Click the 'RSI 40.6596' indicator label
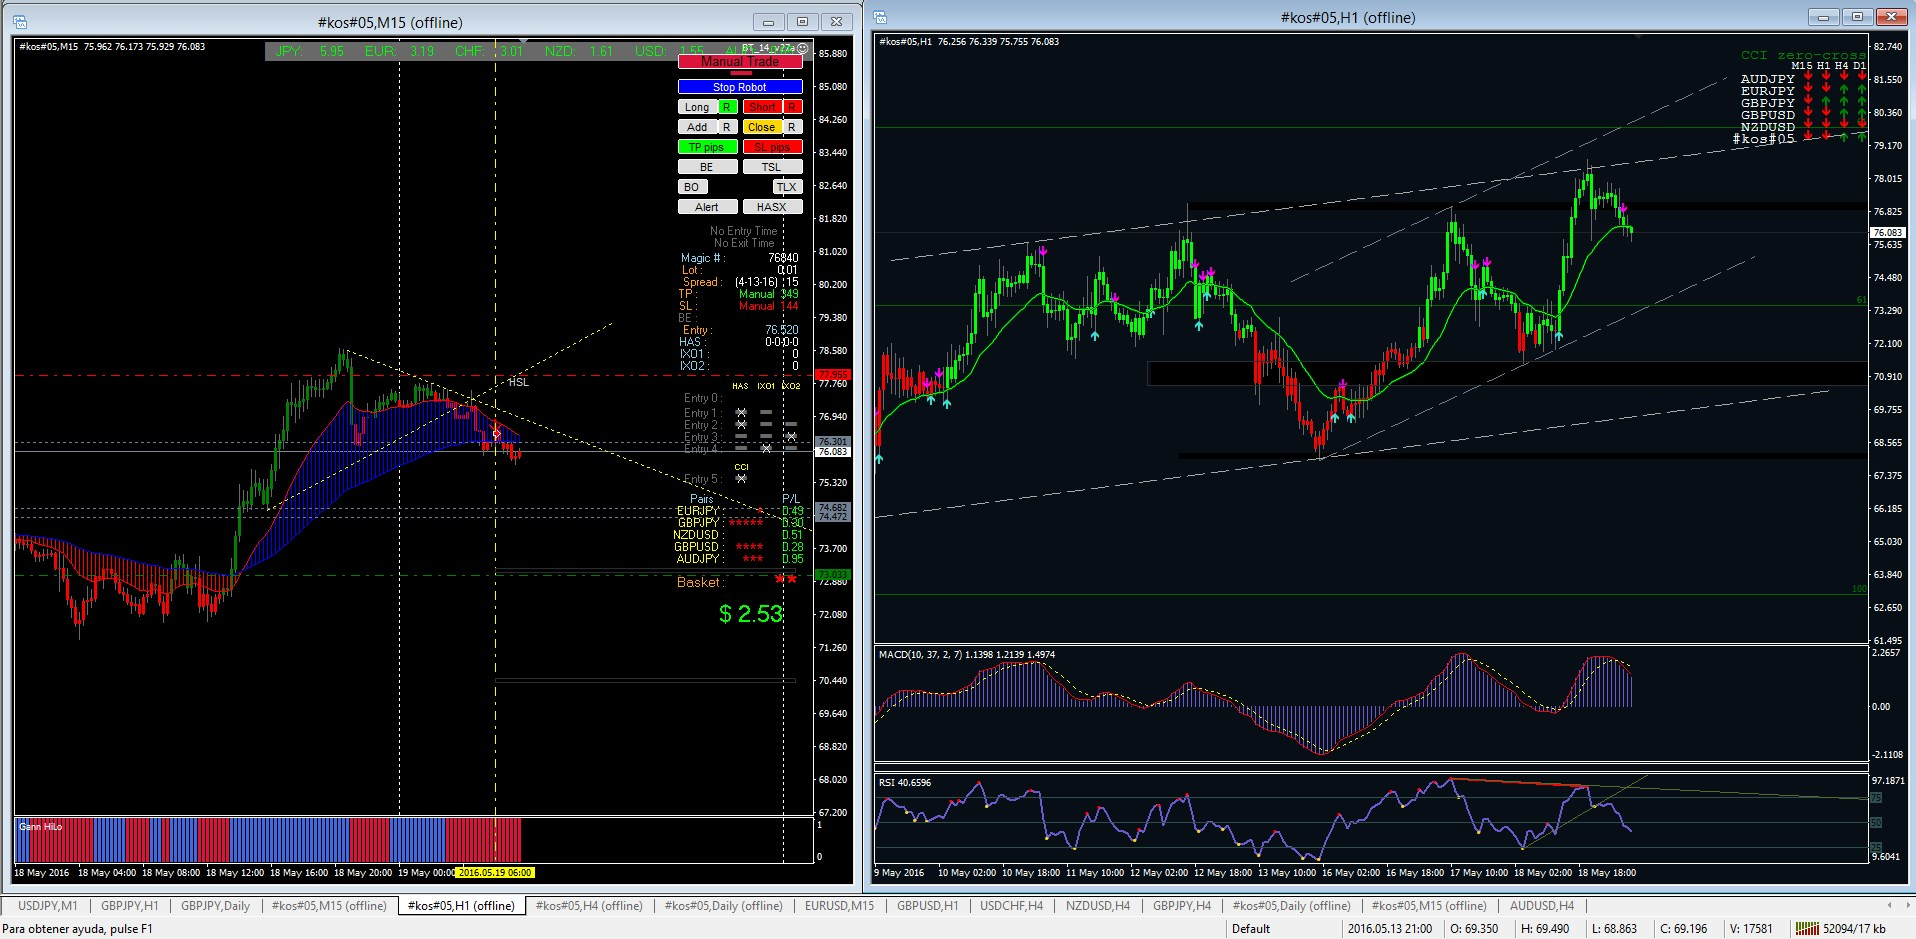The image size is (1916, 939). 905,783
